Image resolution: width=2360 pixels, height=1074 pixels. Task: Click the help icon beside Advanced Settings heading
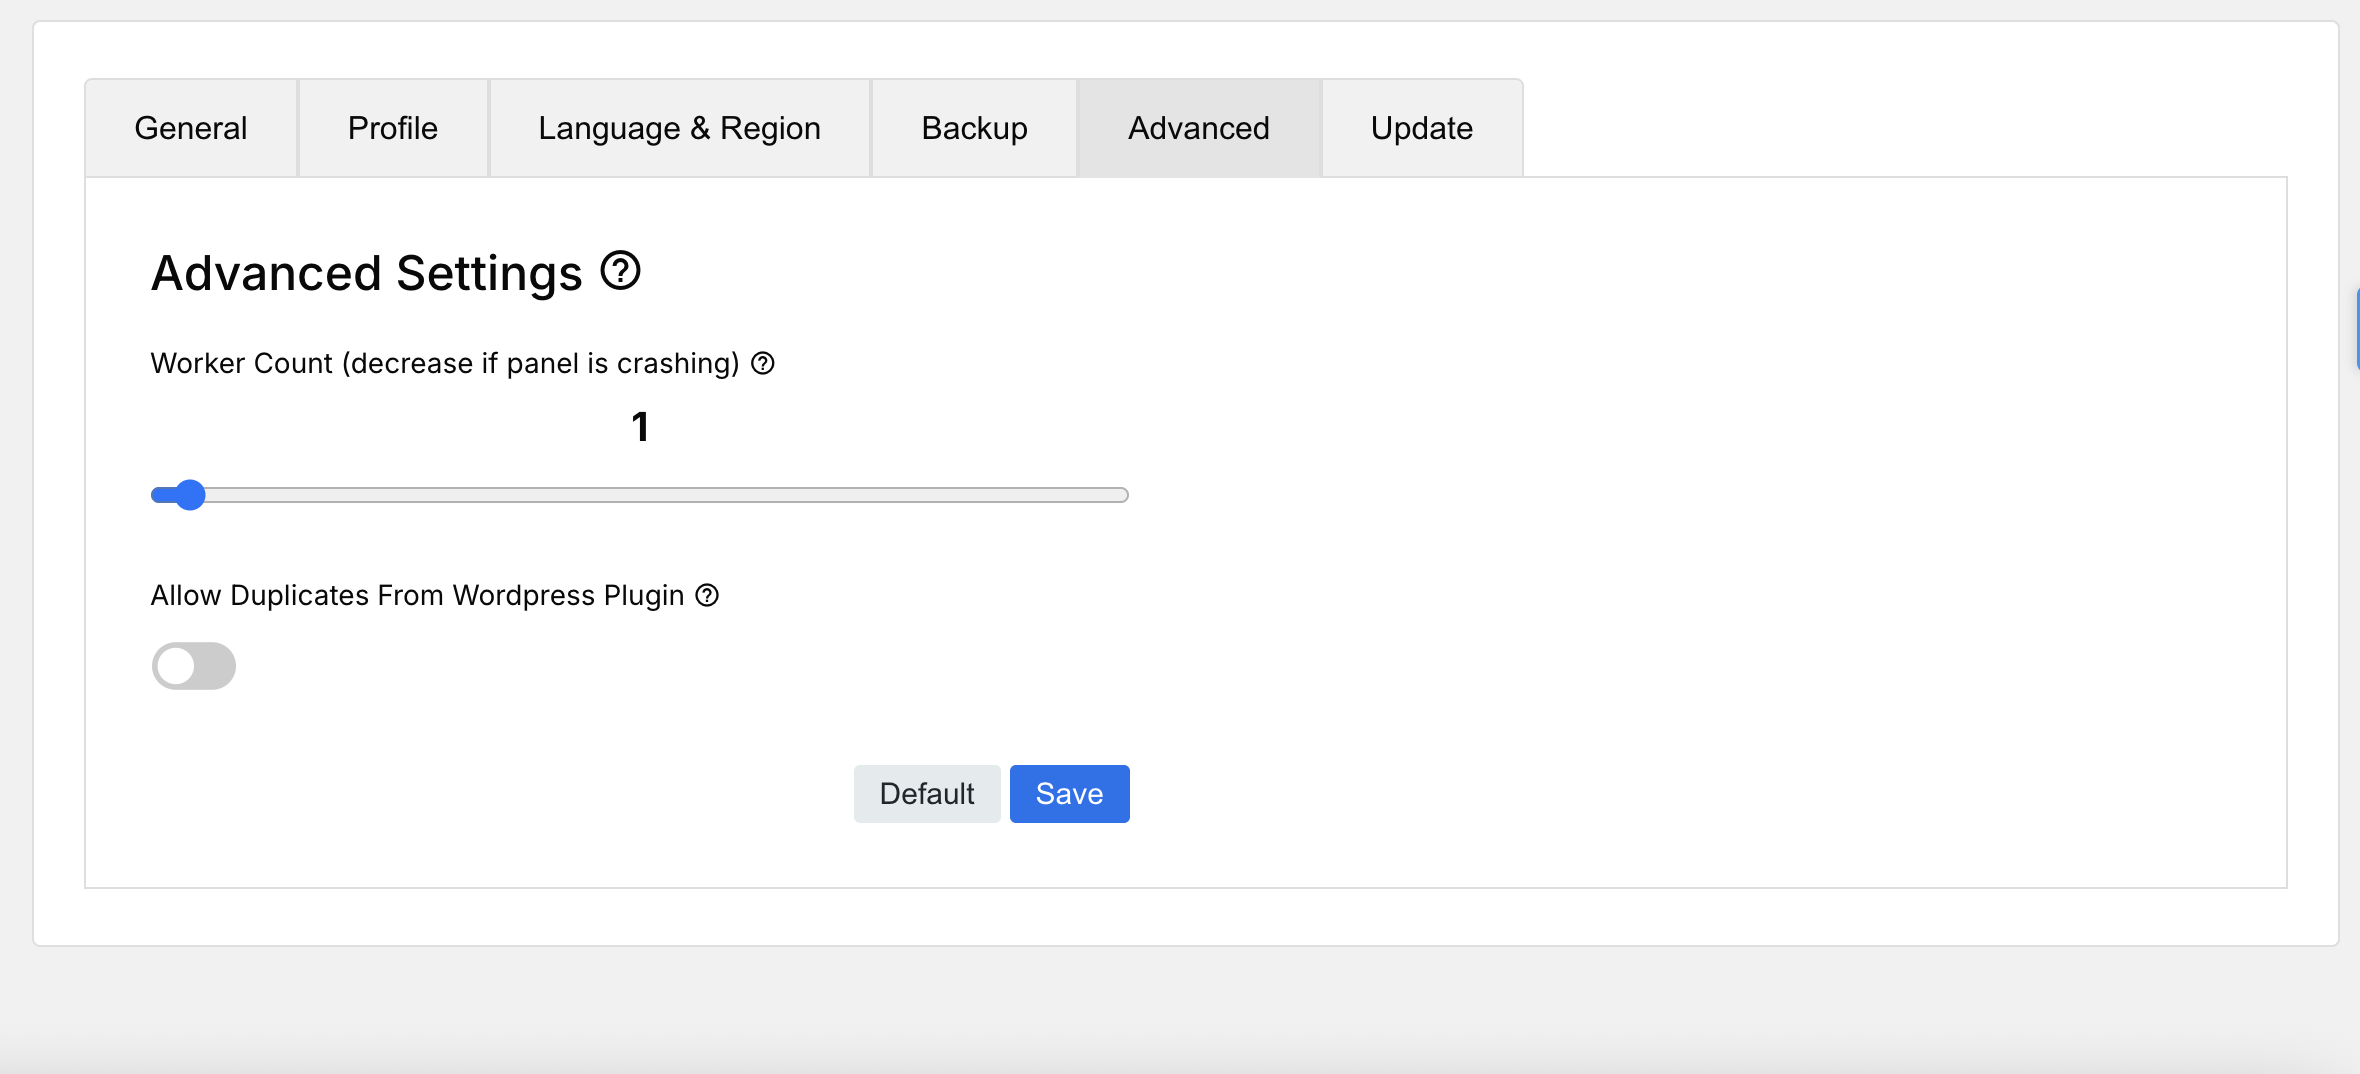coord(620,271)
